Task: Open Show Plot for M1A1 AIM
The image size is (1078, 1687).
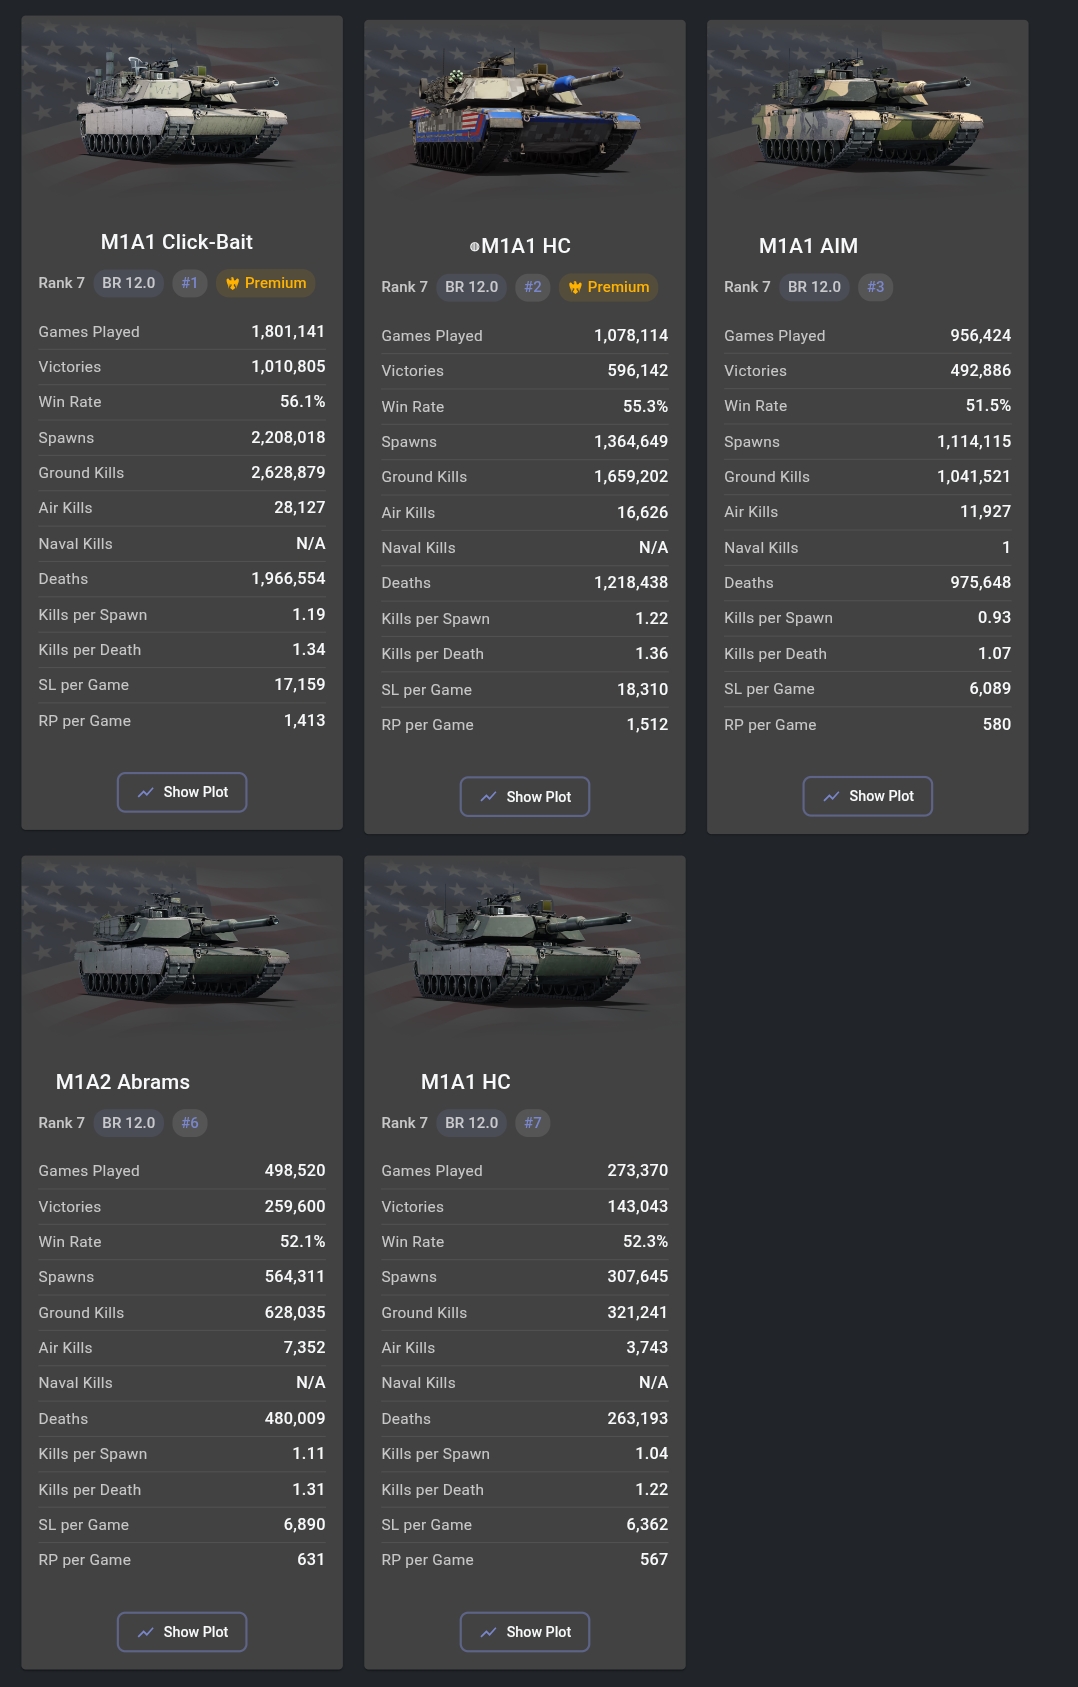Action: pos(868,796)
